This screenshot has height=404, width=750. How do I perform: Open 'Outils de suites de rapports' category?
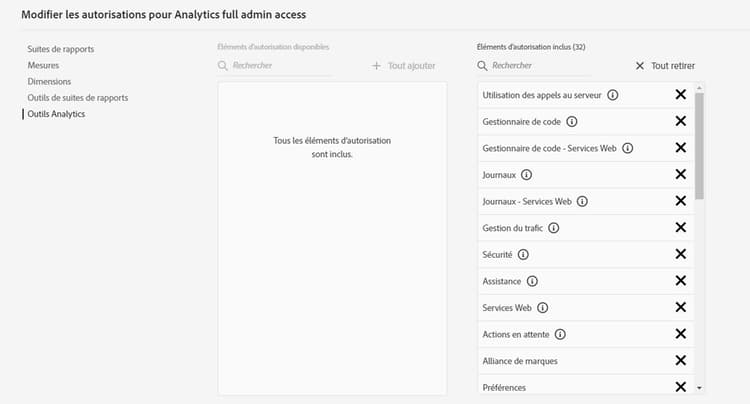click(x=78, y=97)
